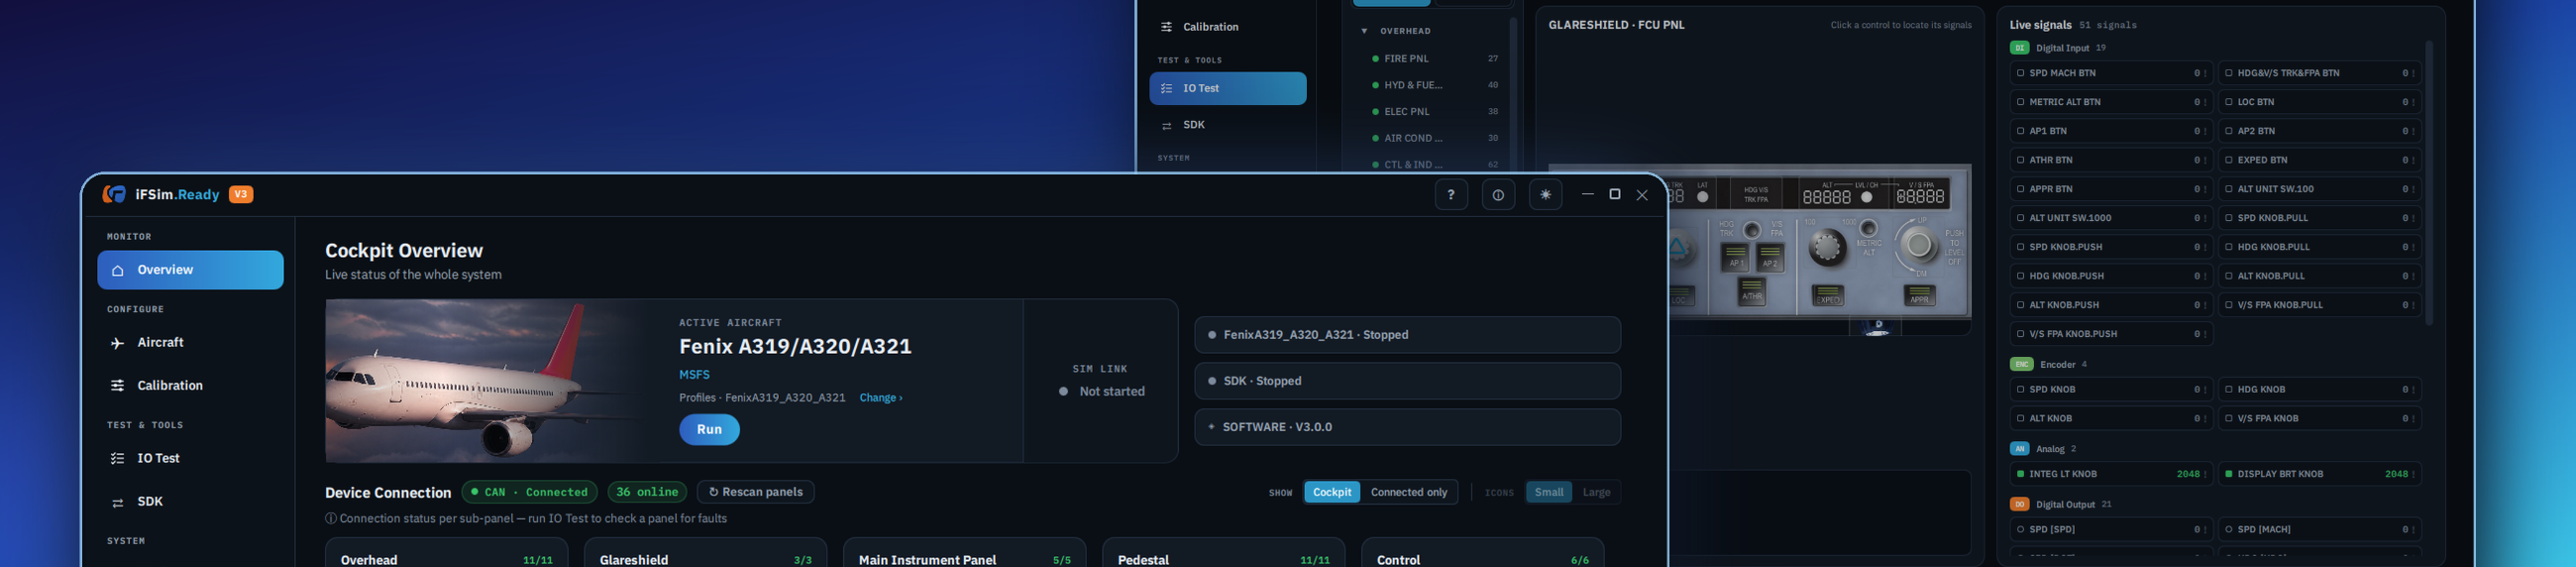This screenshot has height=567, width=2576.
Task: Open the options dots on INTEG LT KNOB row
Action: [x=2205, y=475]
